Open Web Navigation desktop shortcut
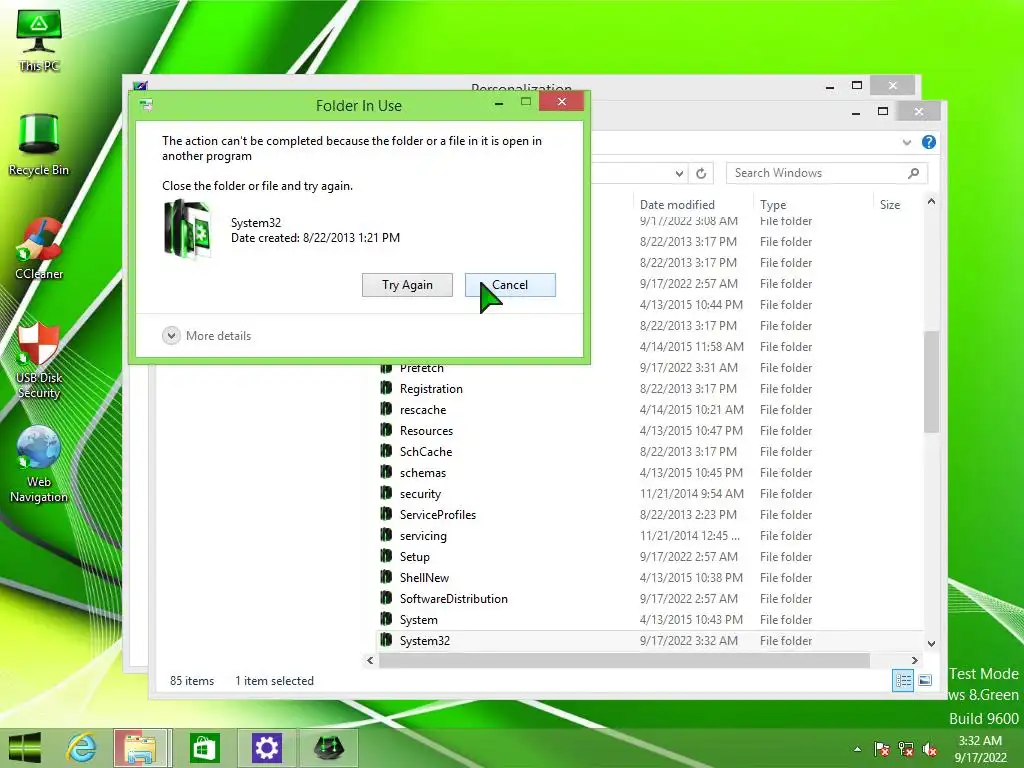This screenshot has width=1024, height=768. click(x=39, y=465)
